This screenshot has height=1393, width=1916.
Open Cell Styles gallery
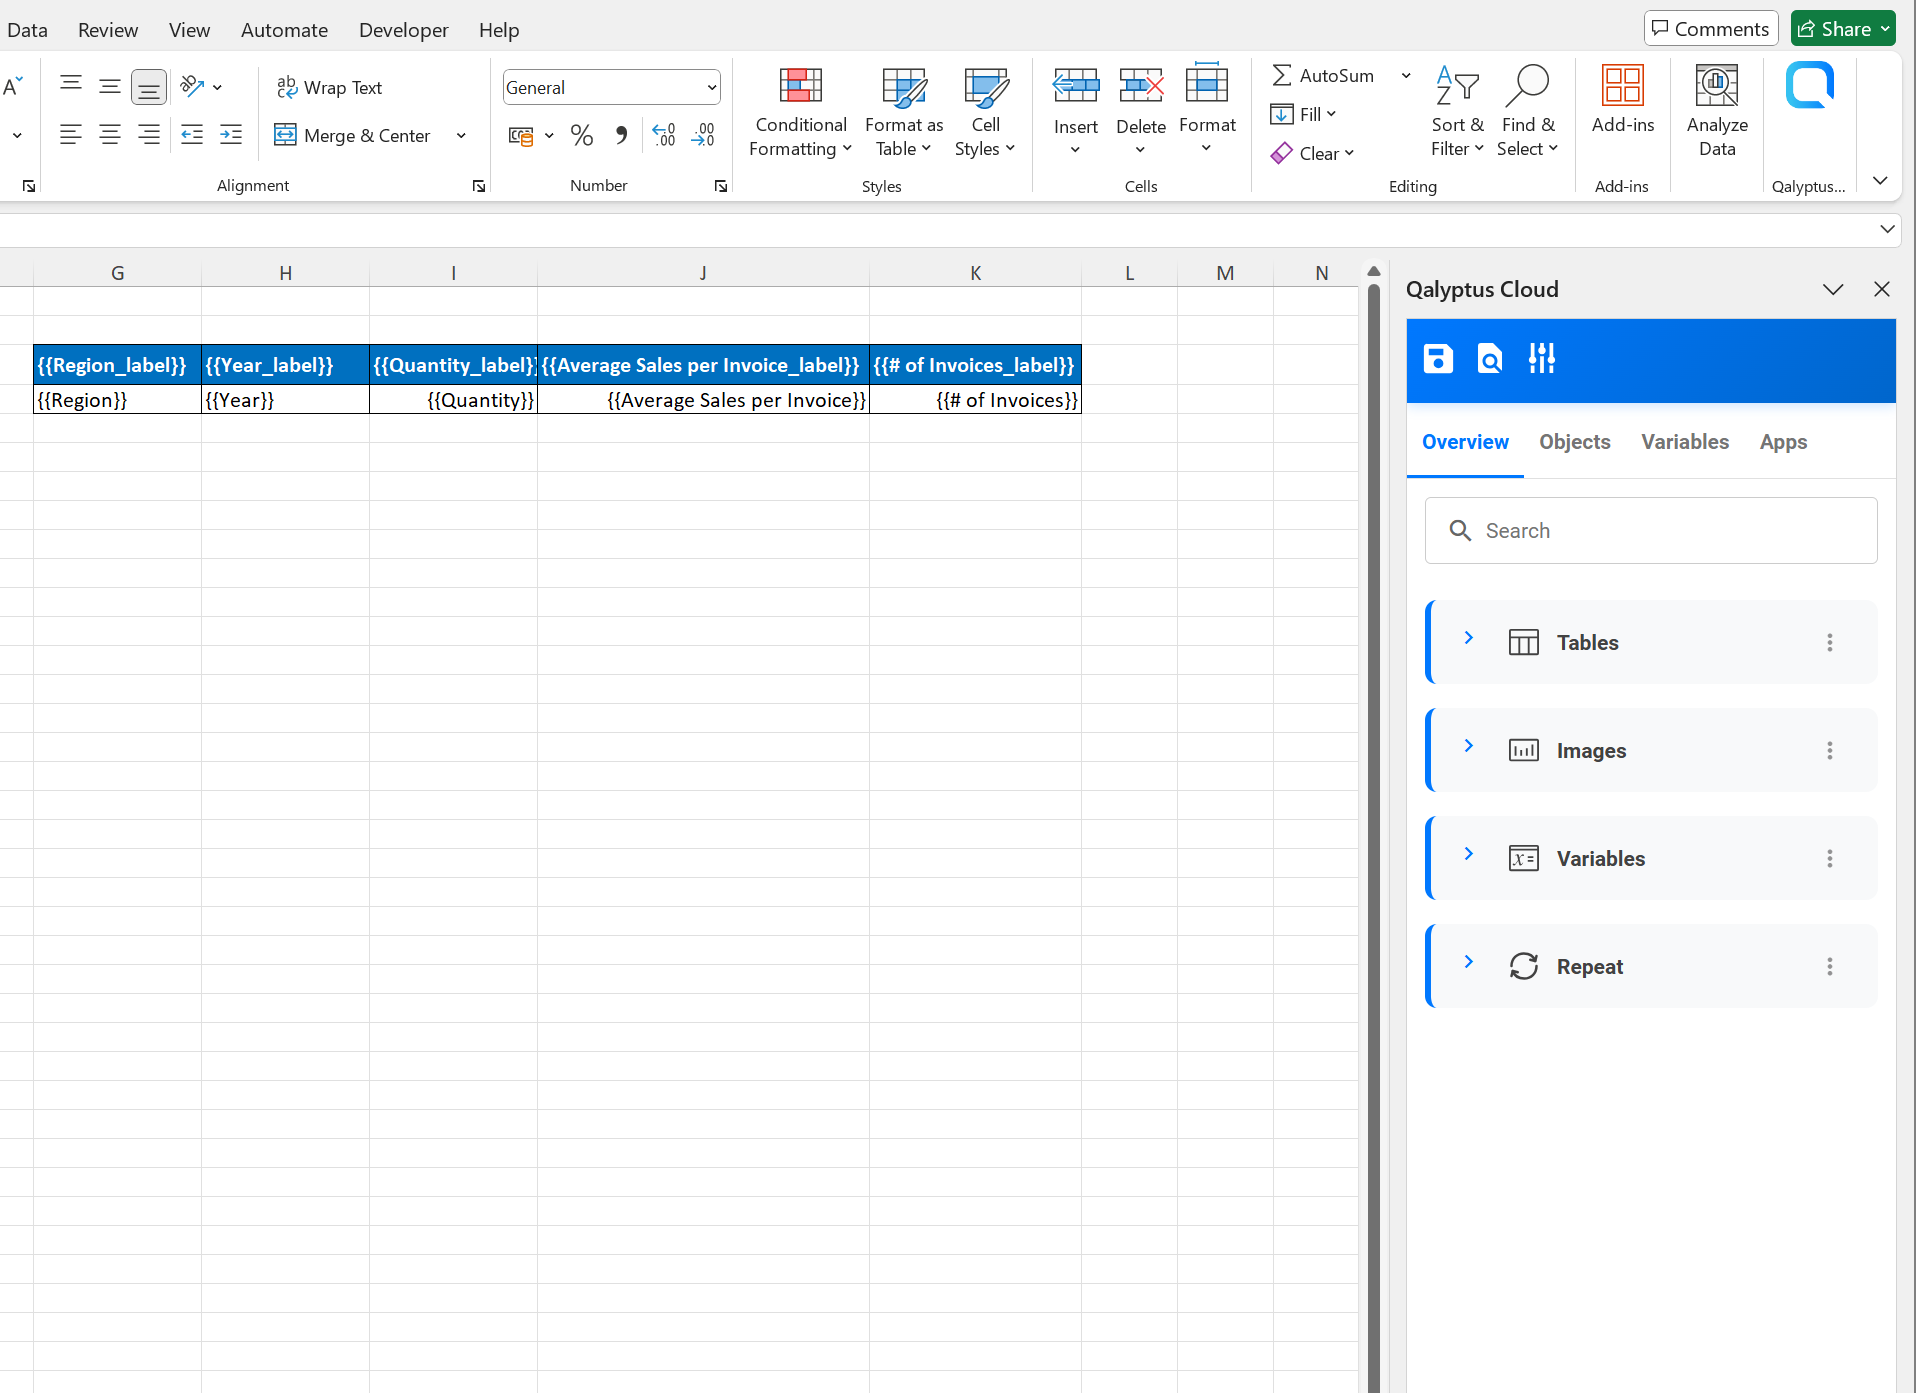point(985,110)
